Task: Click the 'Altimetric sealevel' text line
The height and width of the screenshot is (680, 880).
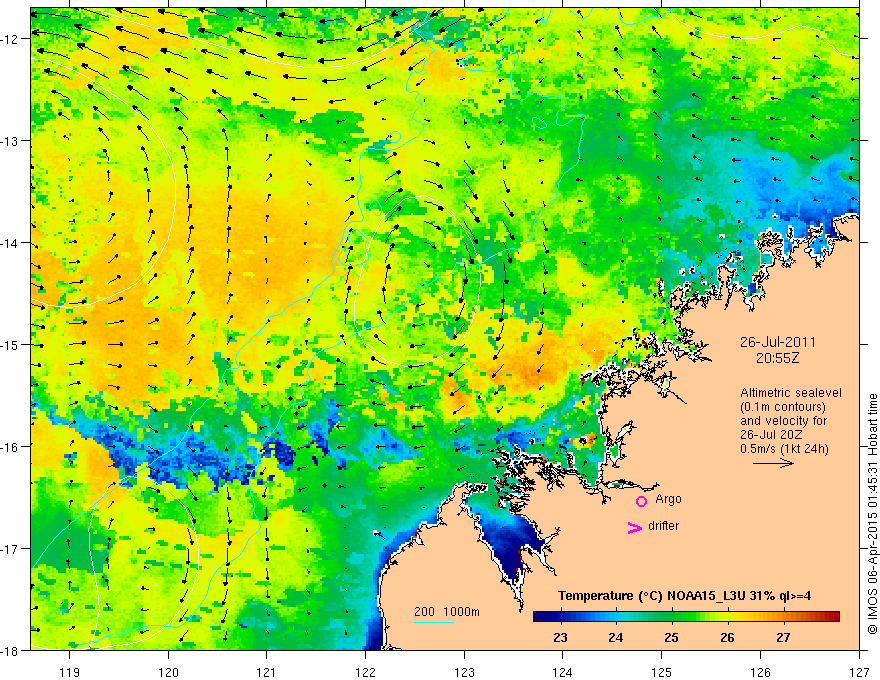Action: tap(790, 393)
